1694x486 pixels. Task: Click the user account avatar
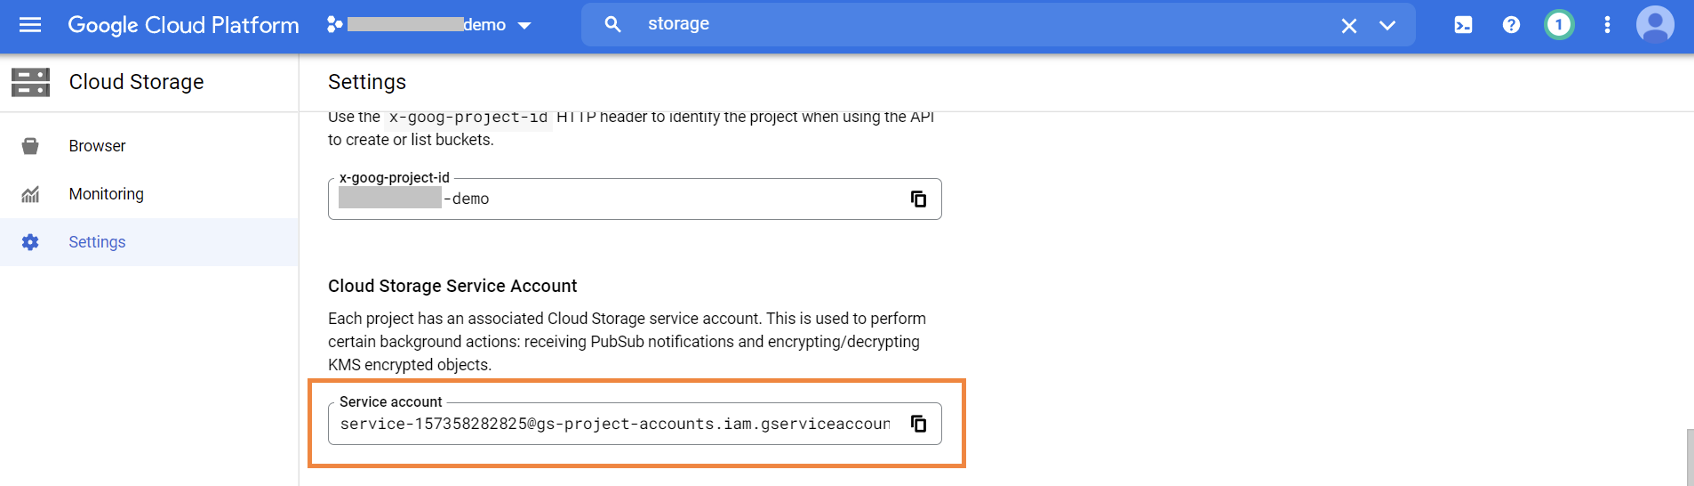click(1655, 25)
